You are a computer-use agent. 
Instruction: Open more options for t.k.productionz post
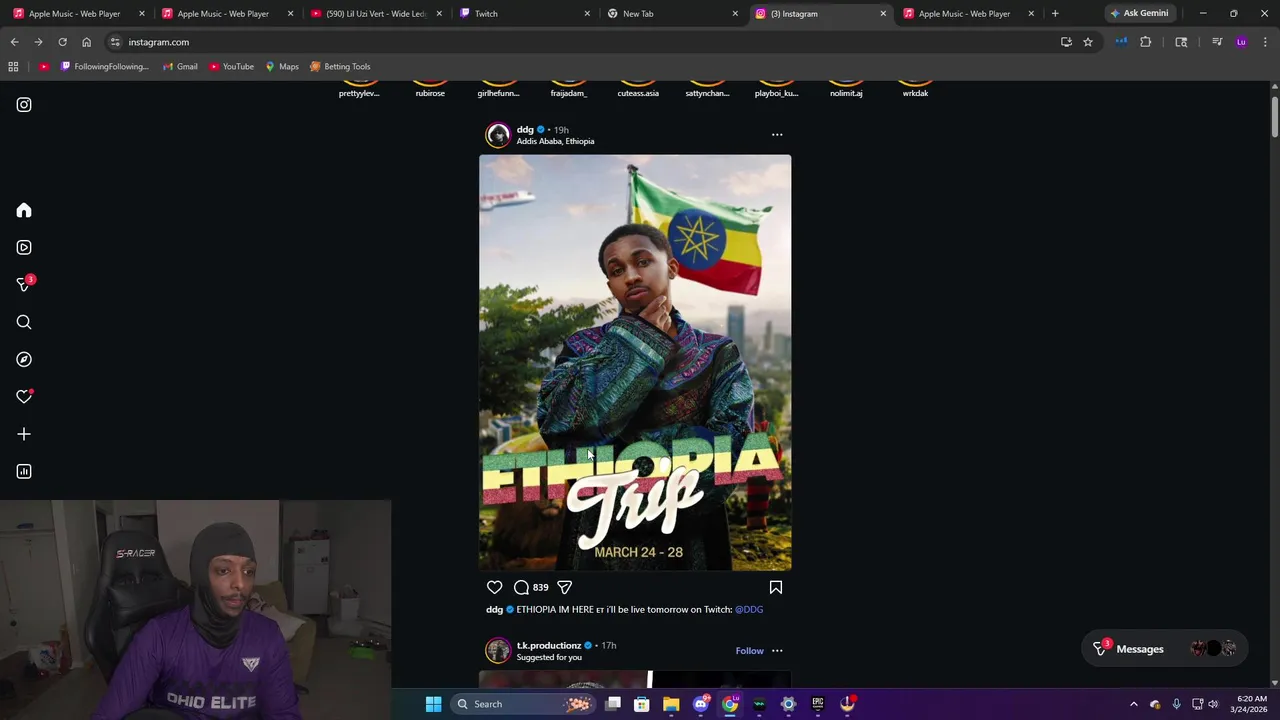[x=777, y=651]
